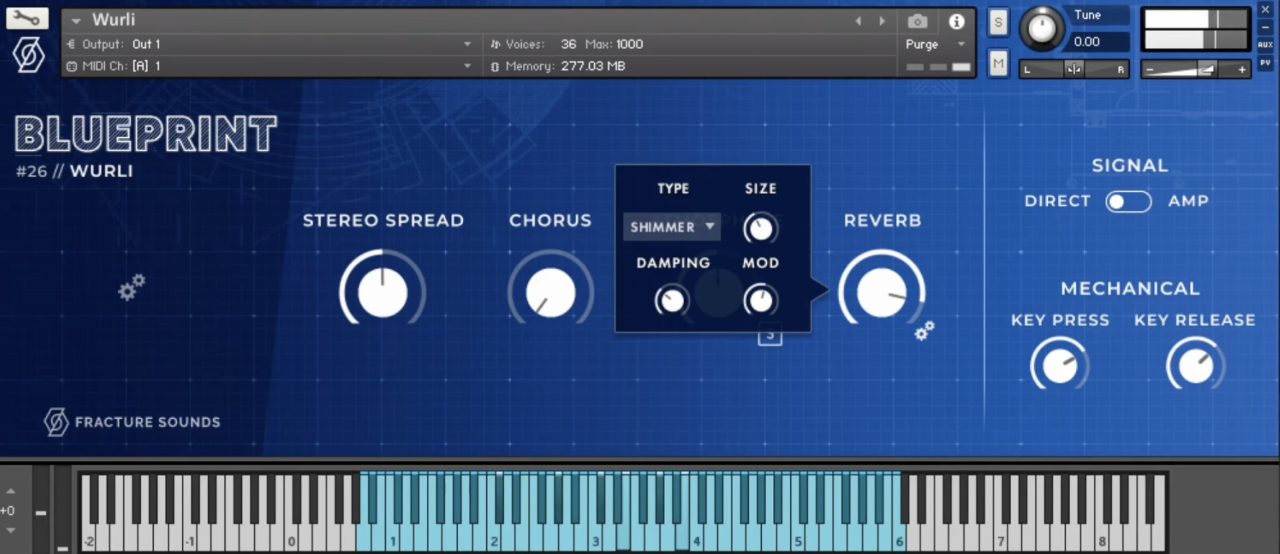The width and height of the screenshot is (1280, 554).
Task: Click the reverb Mod knob
Action: (x=761, y=300)
